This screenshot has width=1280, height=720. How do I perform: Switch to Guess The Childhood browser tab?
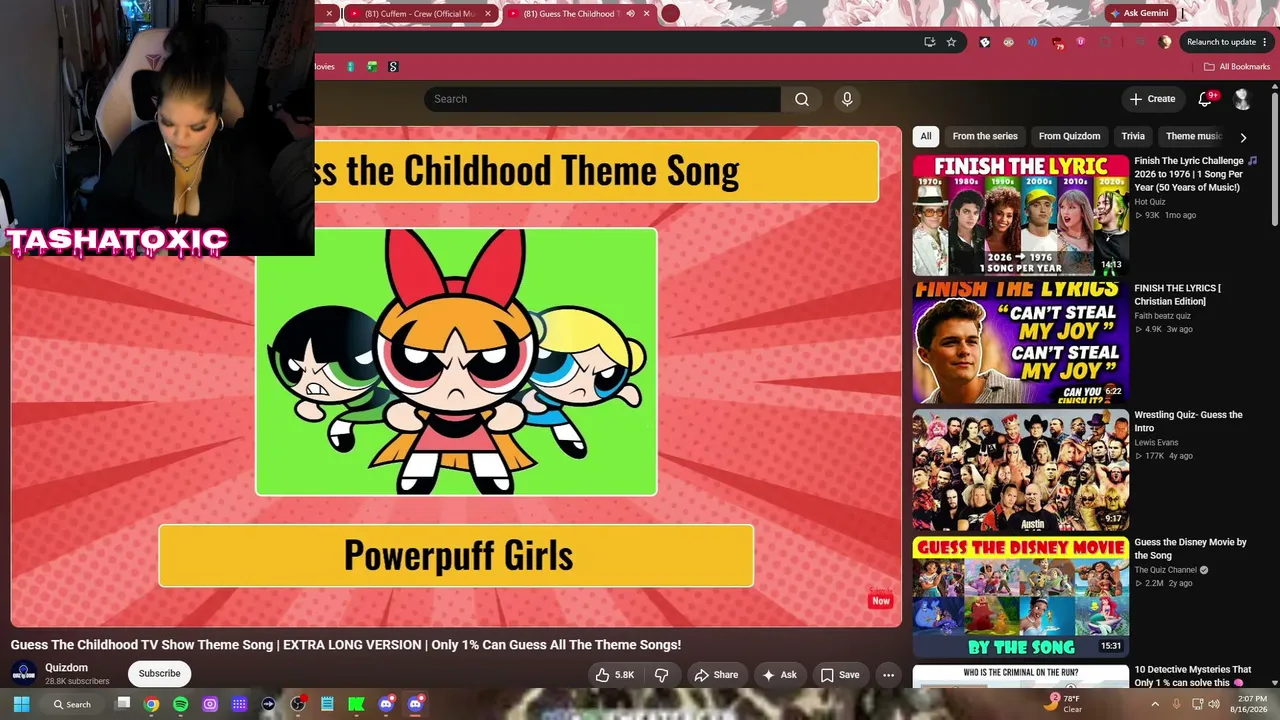click(579, 14)
